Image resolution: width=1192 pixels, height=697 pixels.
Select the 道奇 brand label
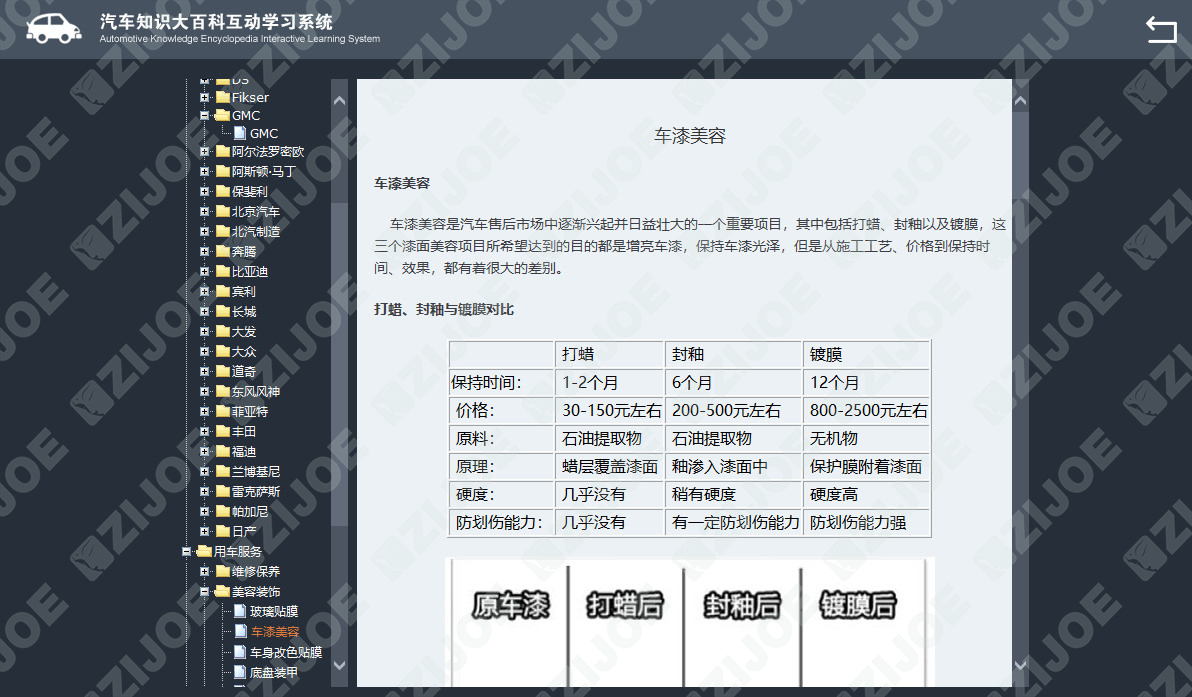pos(244,371)
